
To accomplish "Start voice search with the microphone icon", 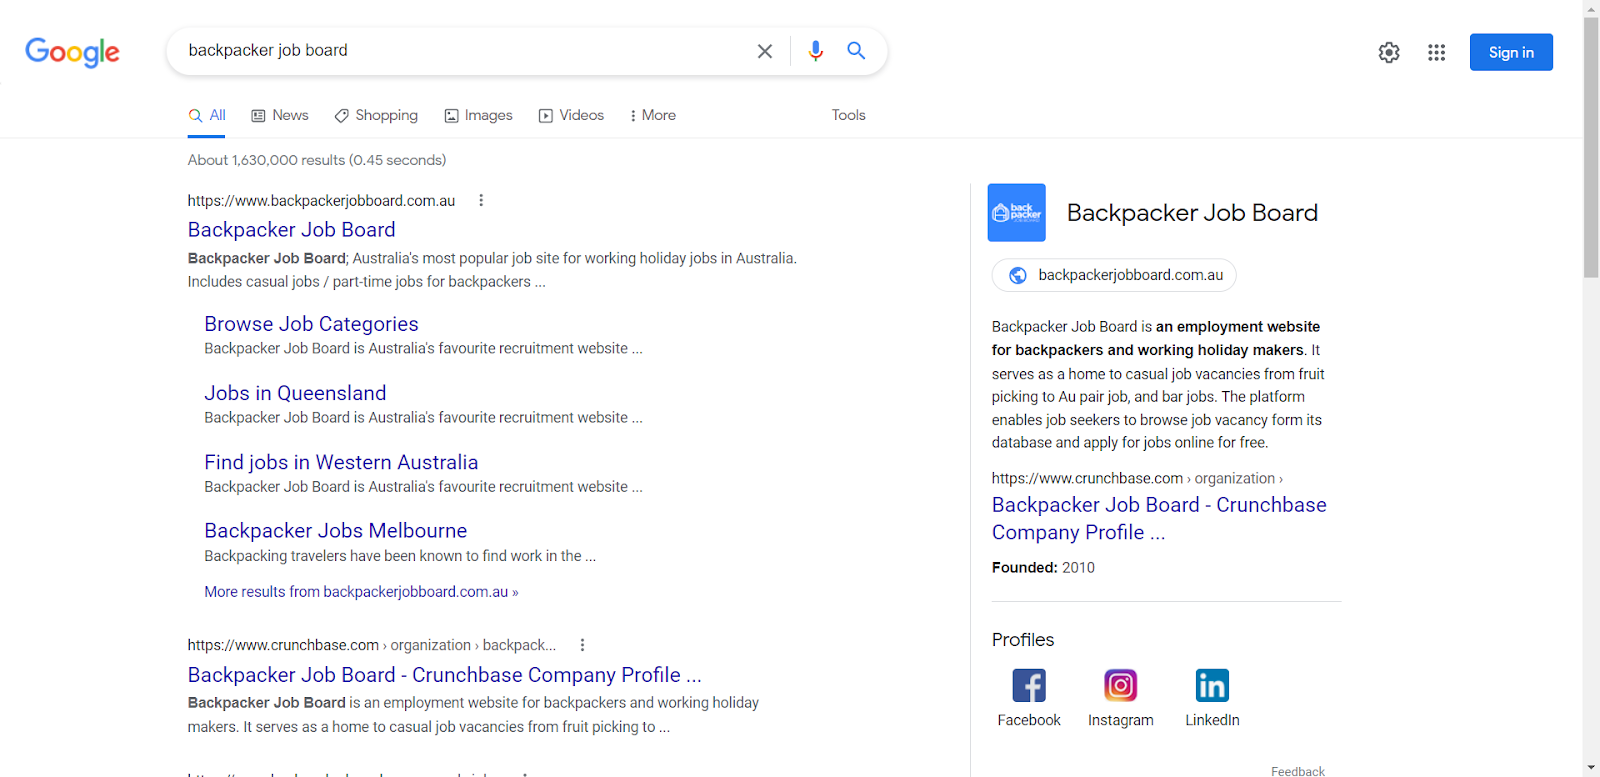I will coord(816,51).
